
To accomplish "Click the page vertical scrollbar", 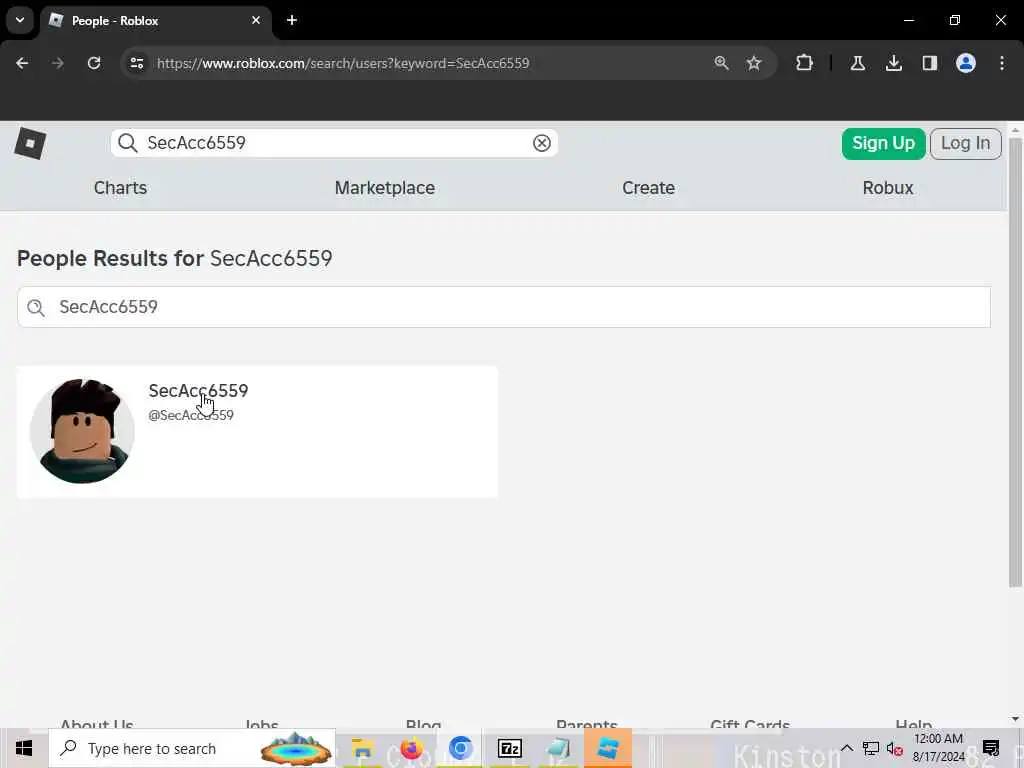I will pyautogui.click(x=1015, y=363).
